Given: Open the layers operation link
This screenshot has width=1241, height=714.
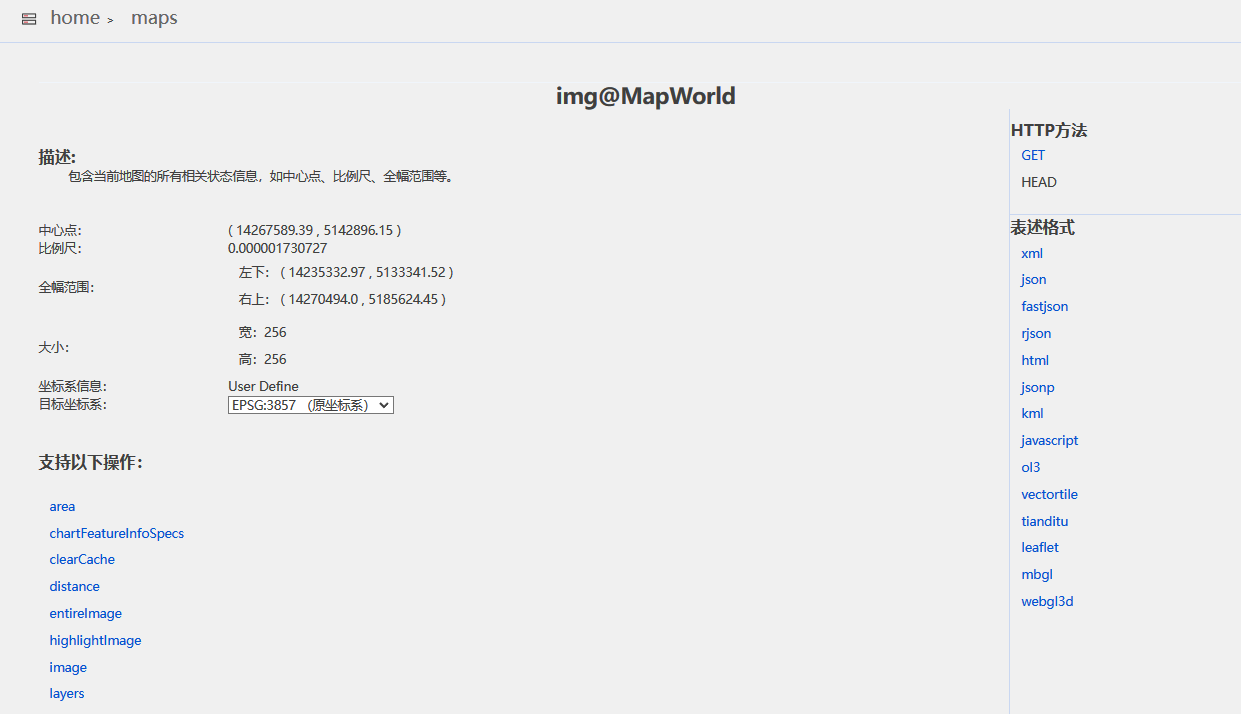Looking at the screenshot, I should coord(67,693).
